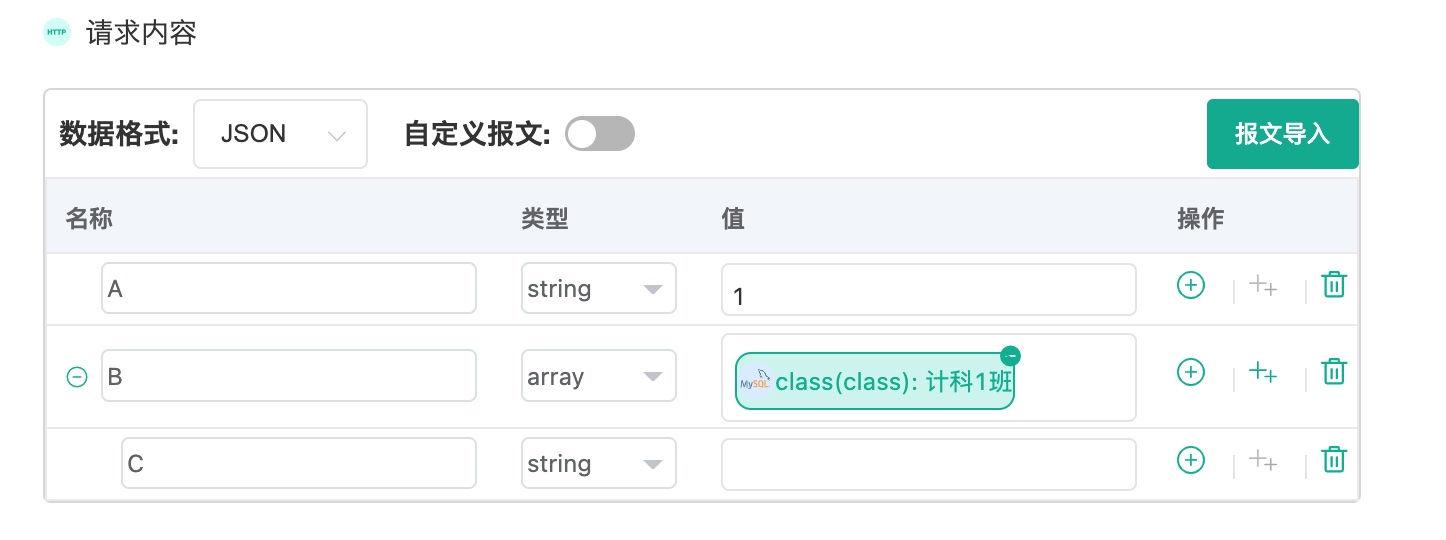1446x540 pixels.
Task: Collapse the B array row
Action: pos(77,377)
